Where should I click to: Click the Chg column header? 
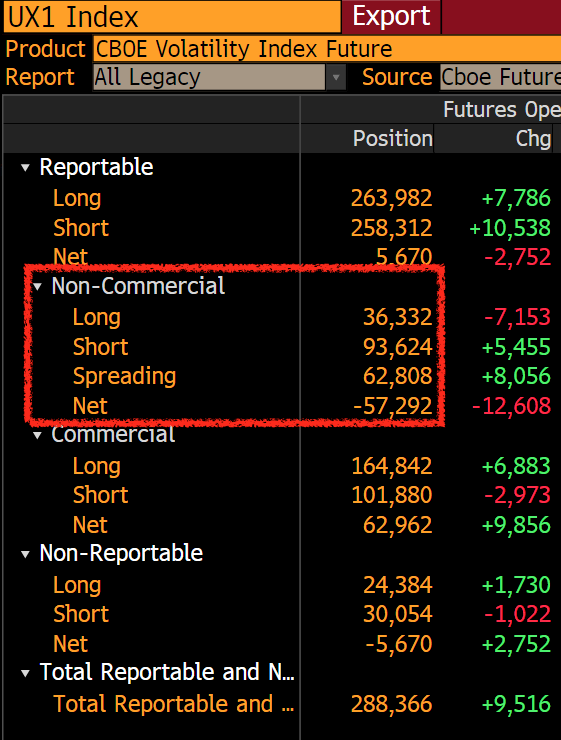pos(533,139)
